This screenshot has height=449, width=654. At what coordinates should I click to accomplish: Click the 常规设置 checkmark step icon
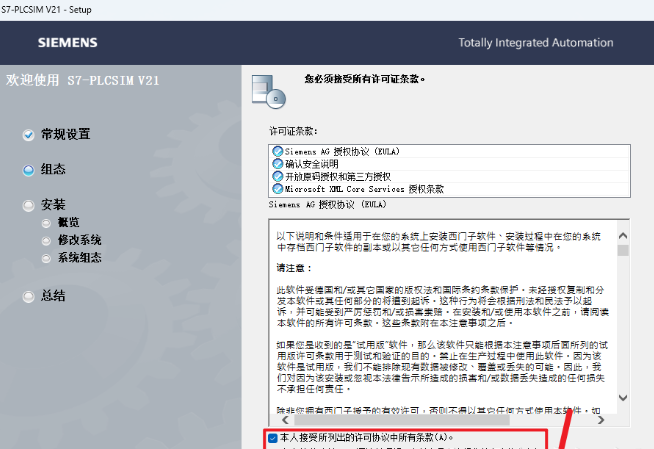[x=28, y=134]
